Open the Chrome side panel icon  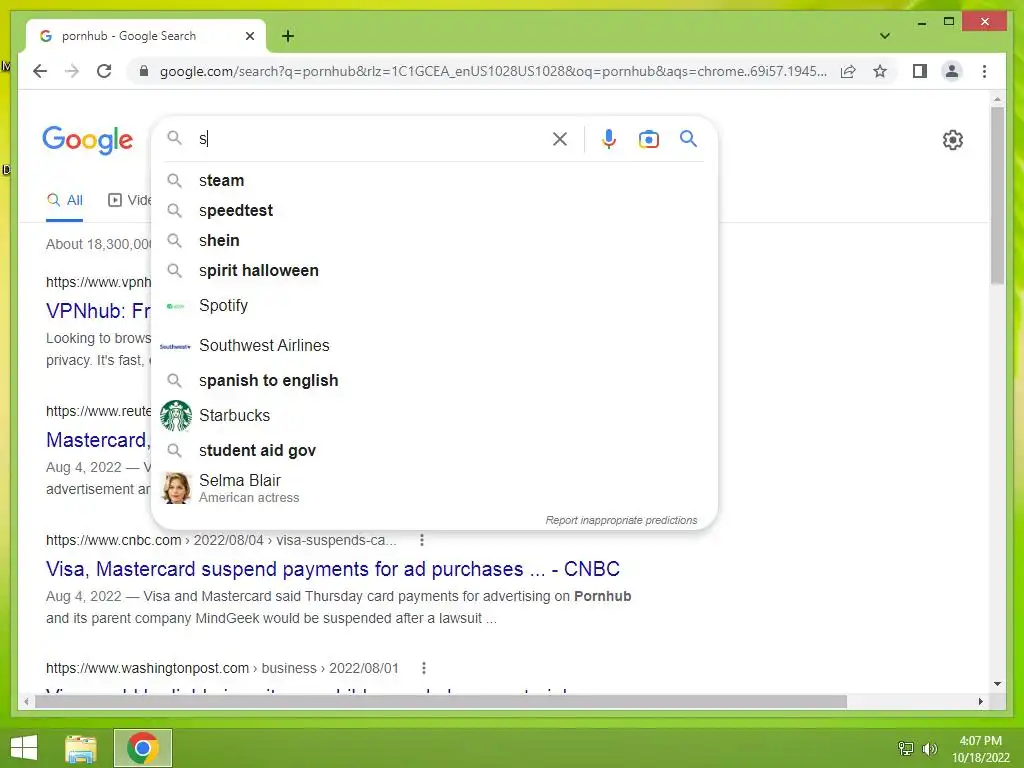(920, 71)
